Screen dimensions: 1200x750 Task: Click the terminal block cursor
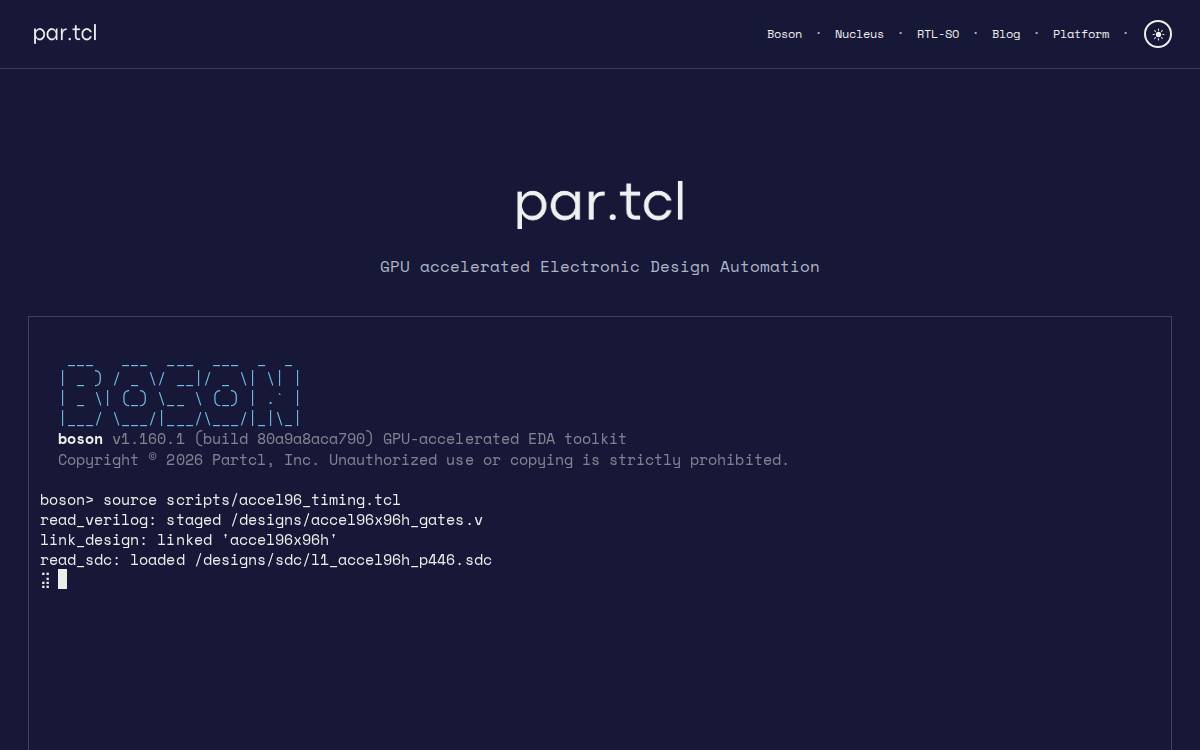click(x=62, y=579)
